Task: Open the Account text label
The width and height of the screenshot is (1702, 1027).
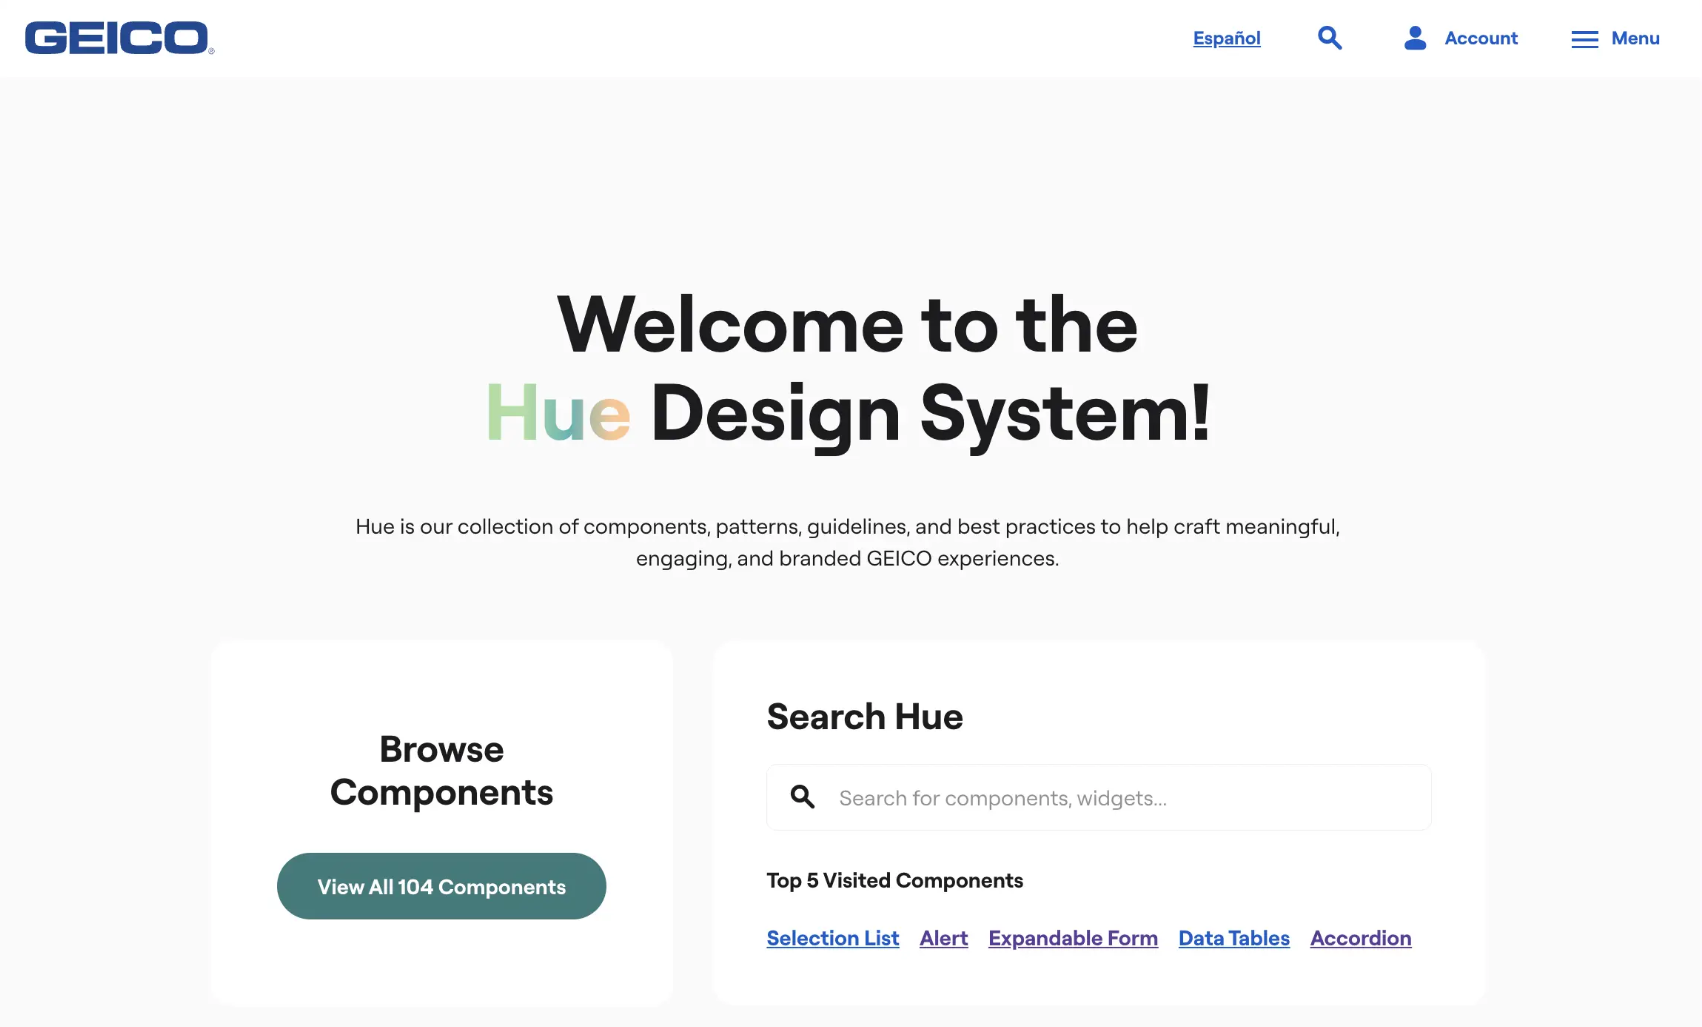Action: click(1480, 38)
